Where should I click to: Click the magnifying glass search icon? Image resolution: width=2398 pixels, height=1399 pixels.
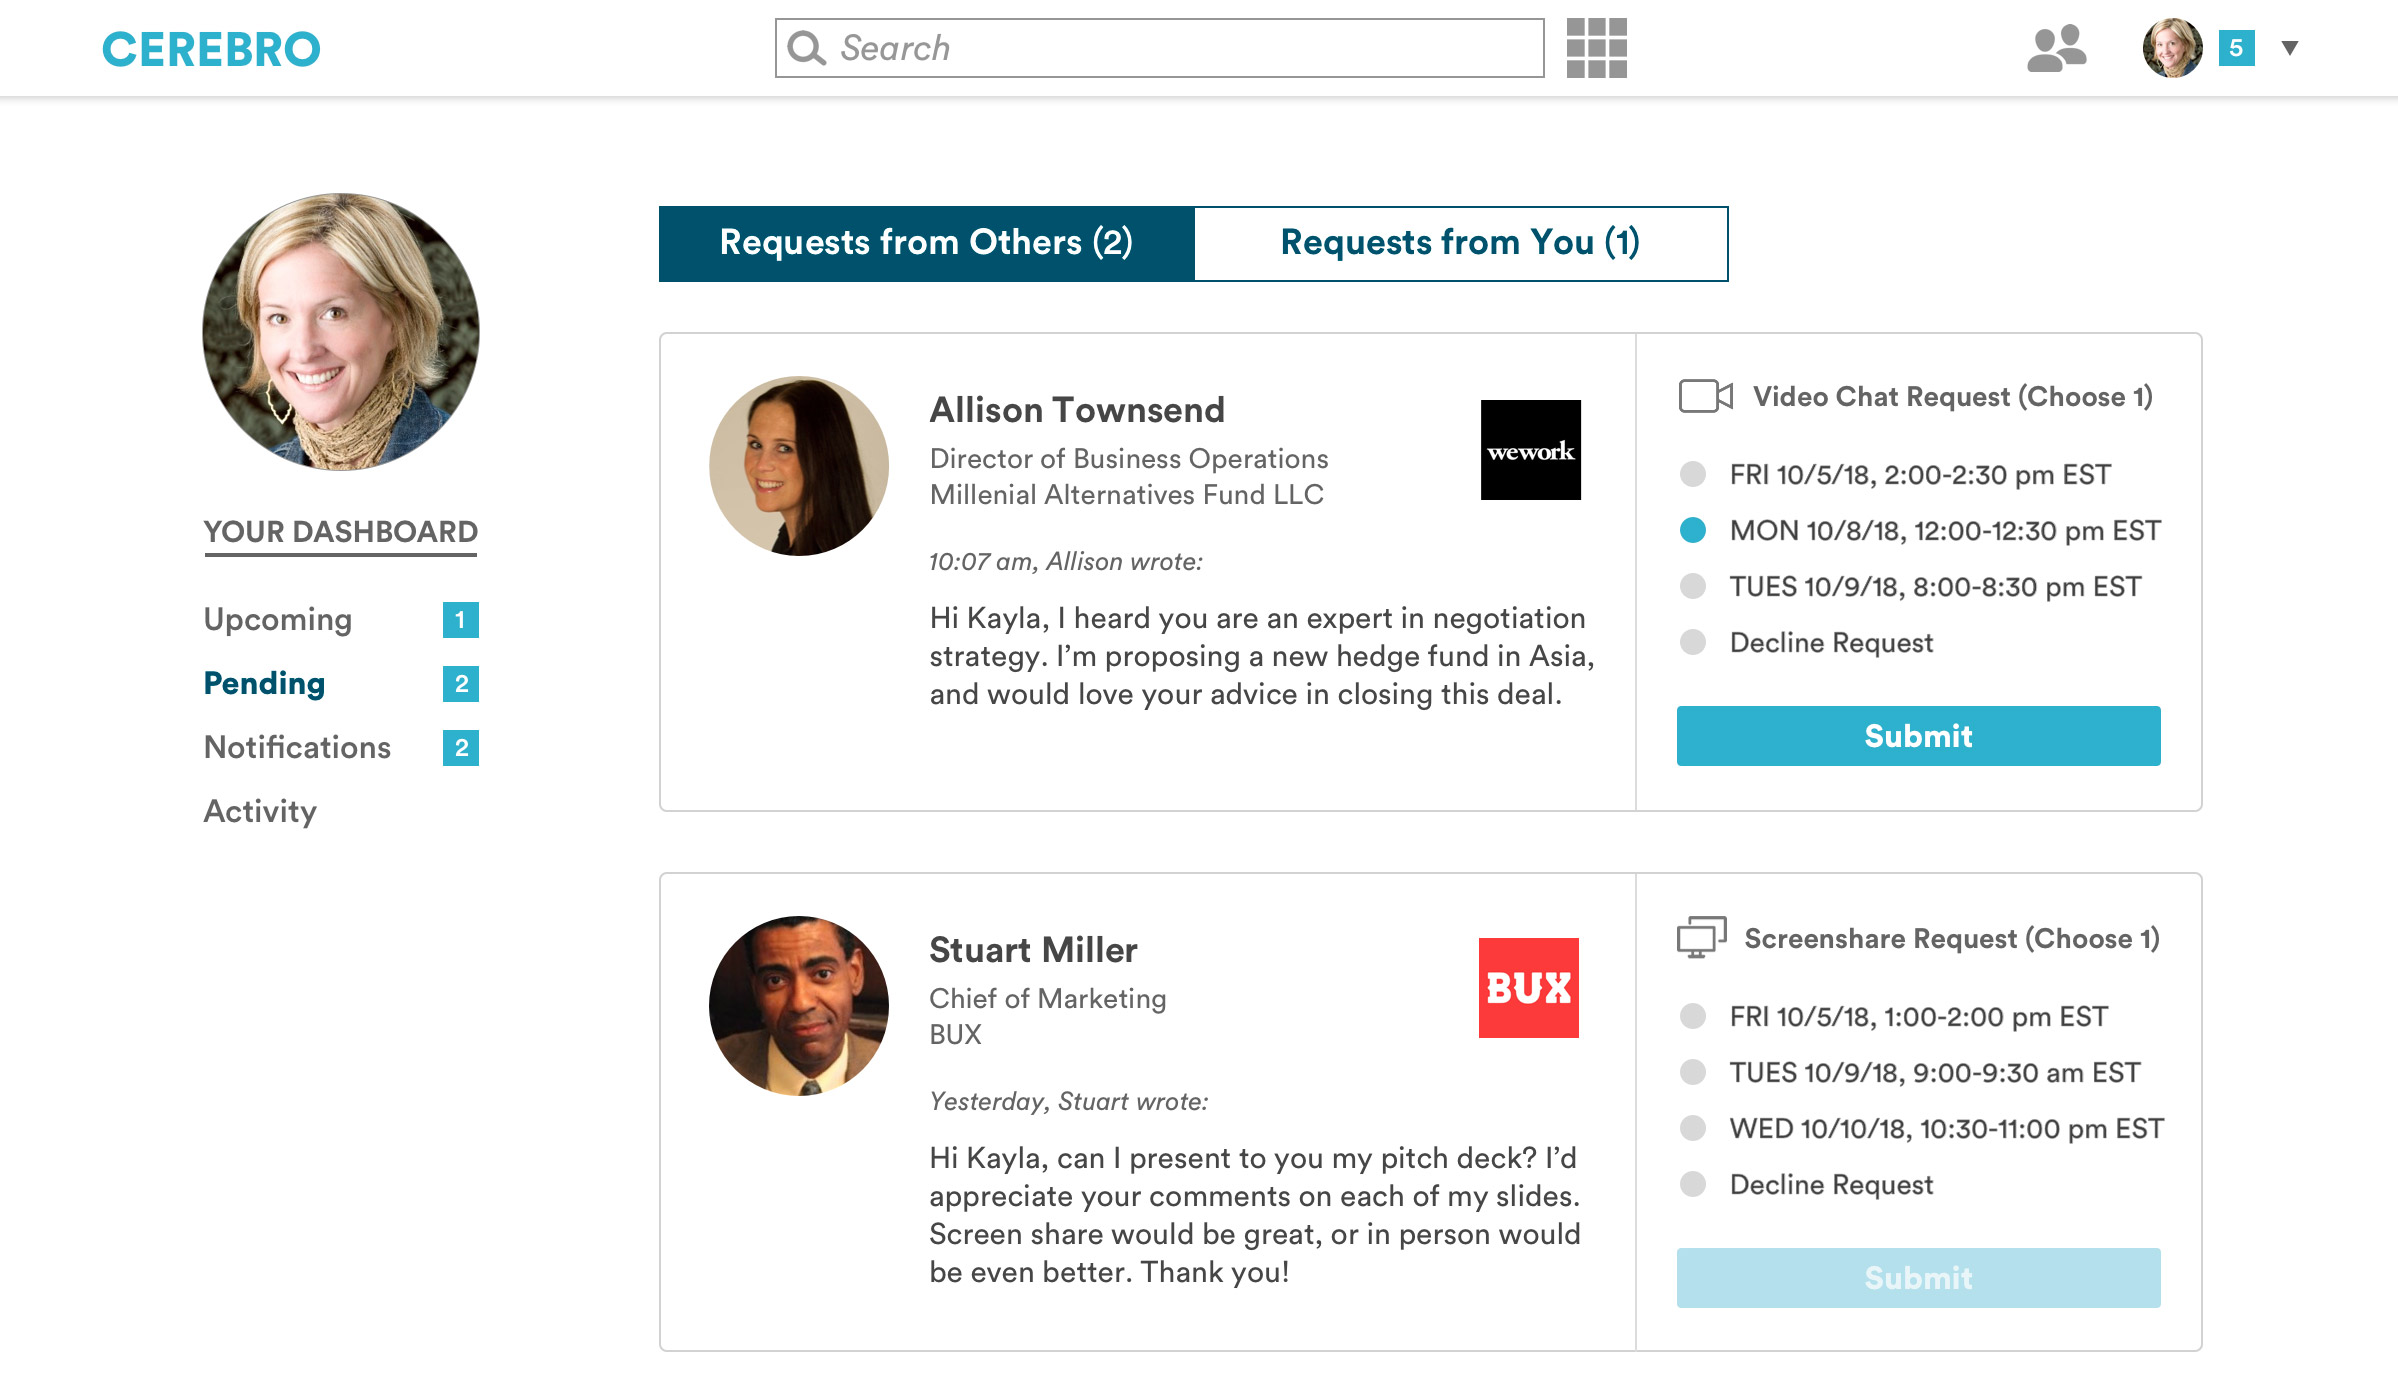pos(806,48)
